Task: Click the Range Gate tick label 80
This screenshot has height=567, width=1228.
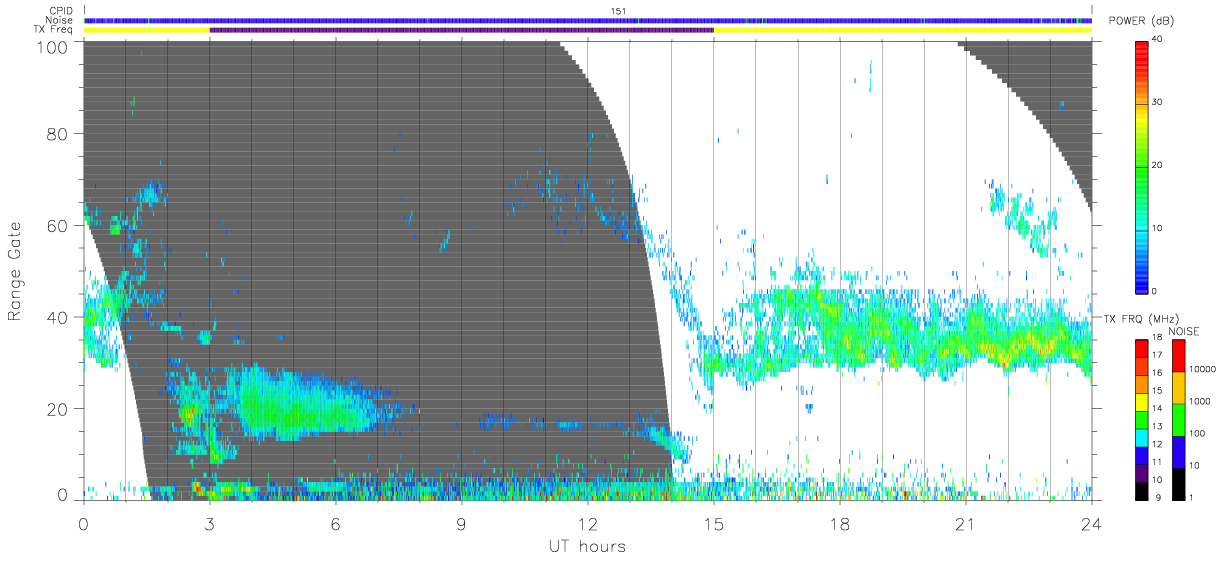Action: click(x=56, y=134)
